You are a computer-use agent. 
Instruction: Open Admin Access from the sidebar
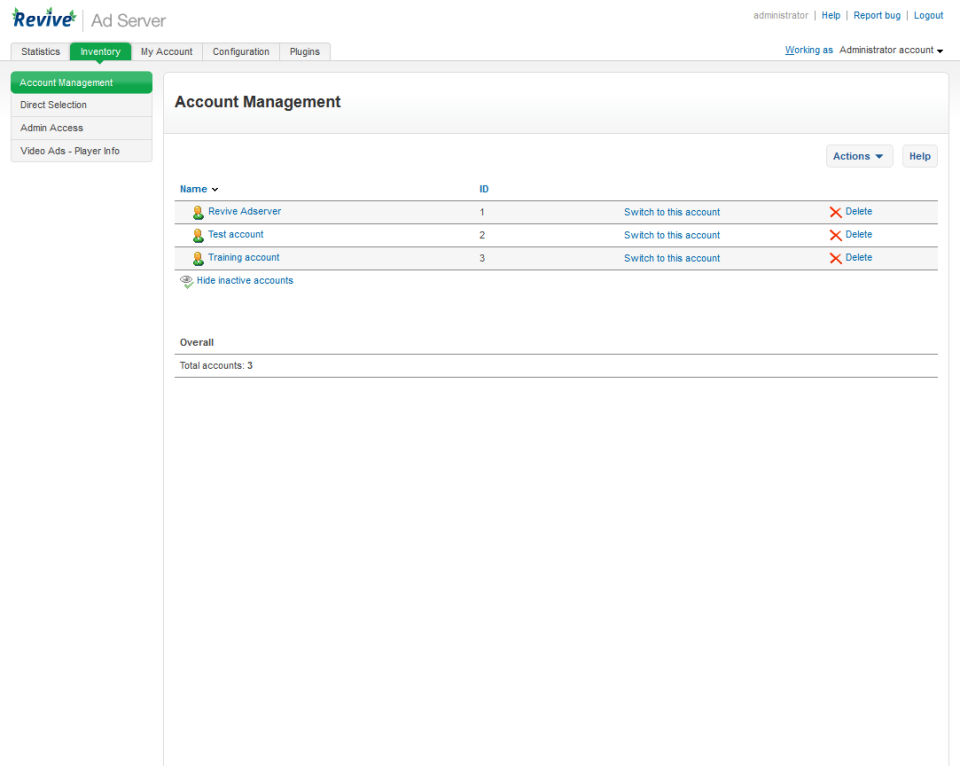[53, 128]
